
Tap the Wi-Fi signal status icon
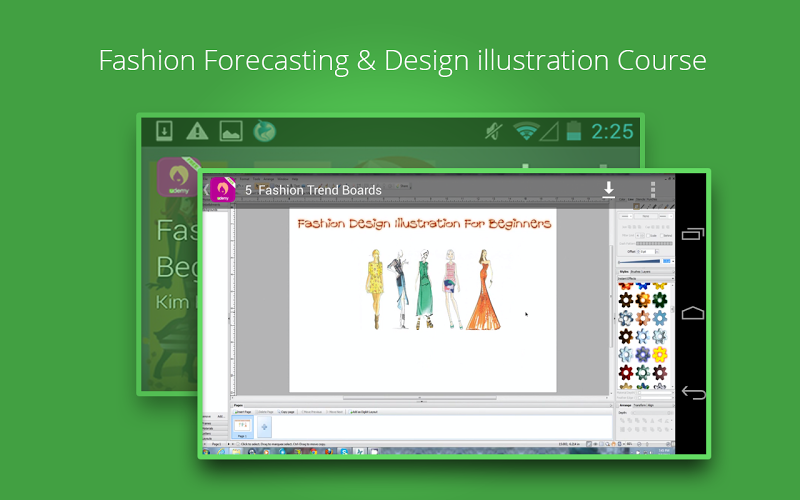coord(526,131)
